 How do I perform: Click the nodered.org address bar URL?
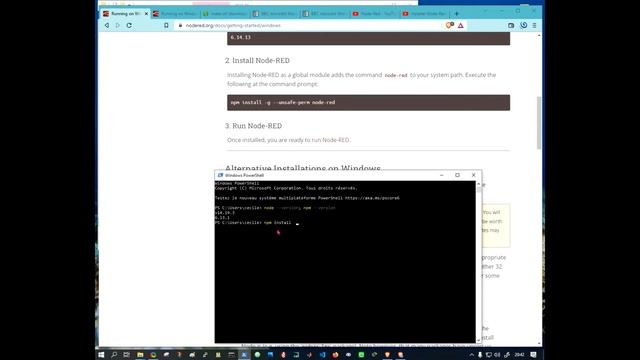[233, 25]
